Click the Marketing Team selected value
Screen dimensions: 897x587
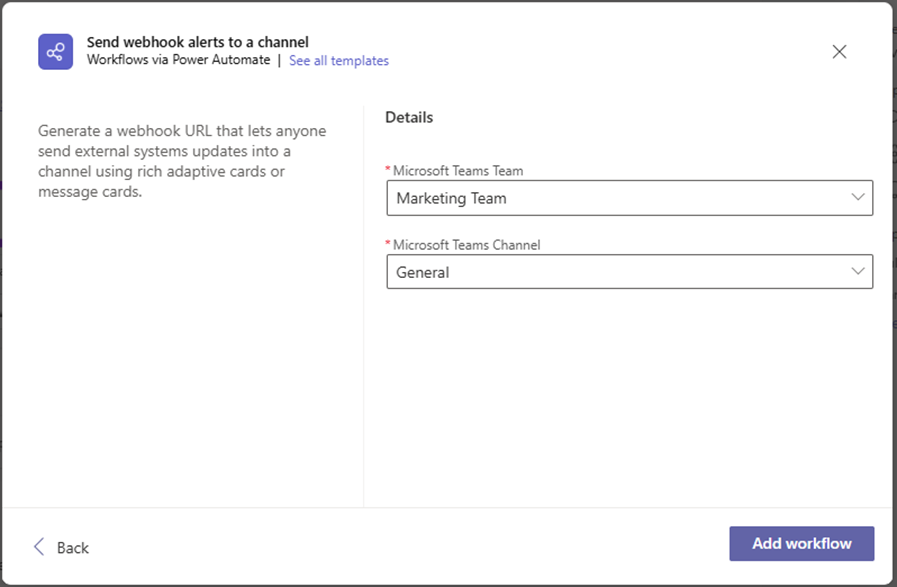[451, 198]
